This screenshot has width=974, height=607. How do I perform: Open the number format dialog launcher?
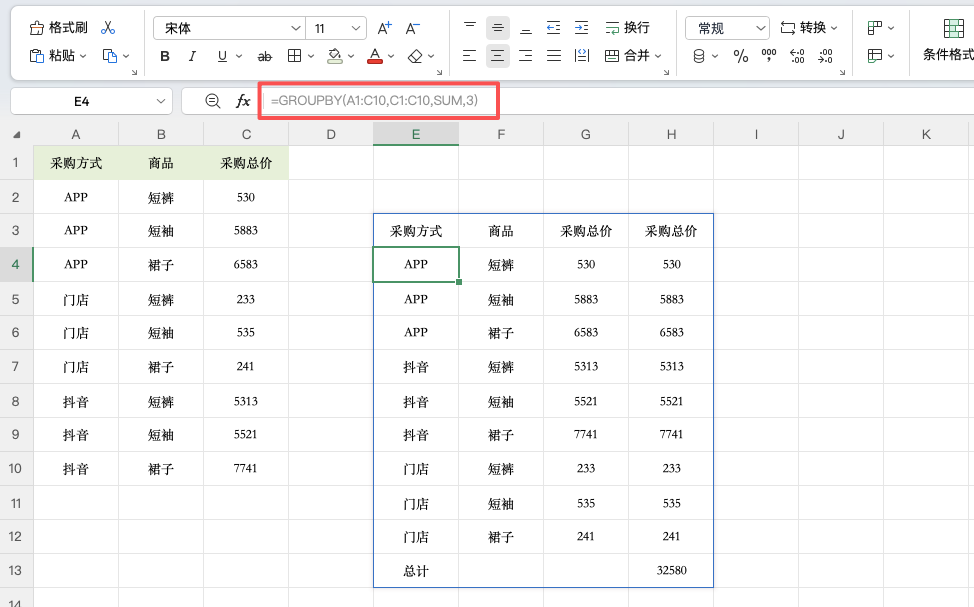[x=842, y=73]
